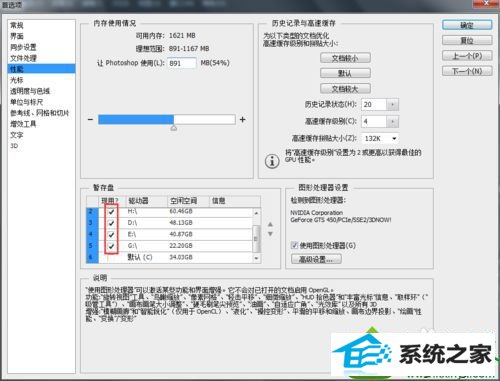Open 历史记录状态(H) dropdown arrow
Screen dimensions: 500x381
392,105
